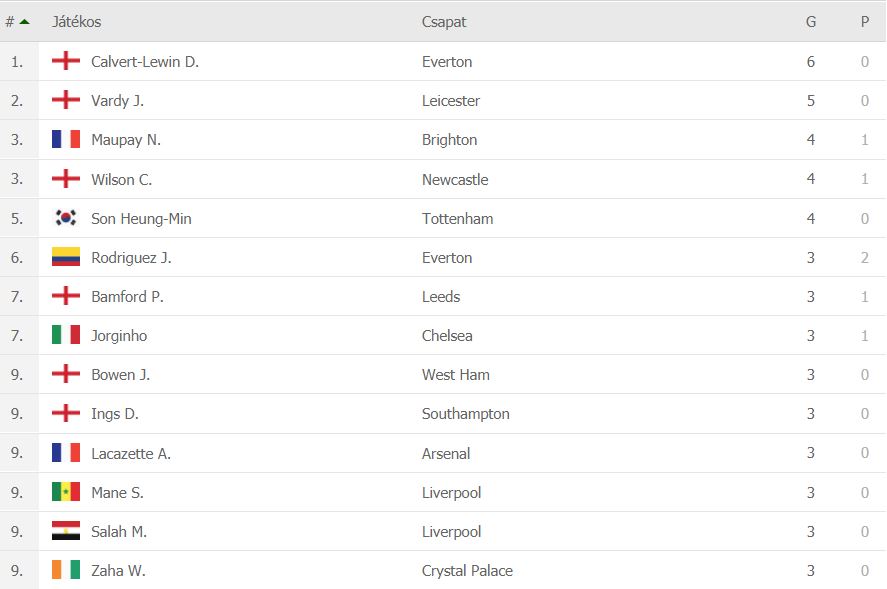Select the Bamford P. table row
887x589 pixels.
pos(444,296)
